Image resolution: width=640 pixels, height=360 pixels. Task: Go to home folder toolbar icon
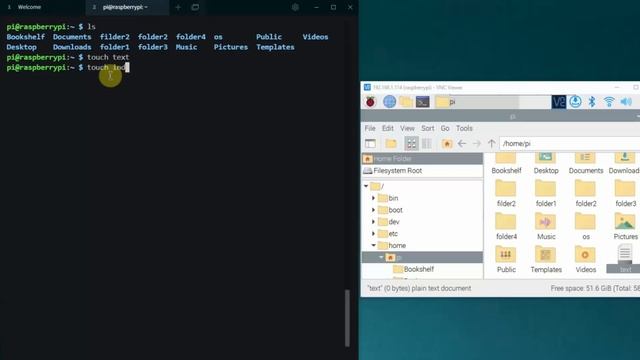point(447,143)
